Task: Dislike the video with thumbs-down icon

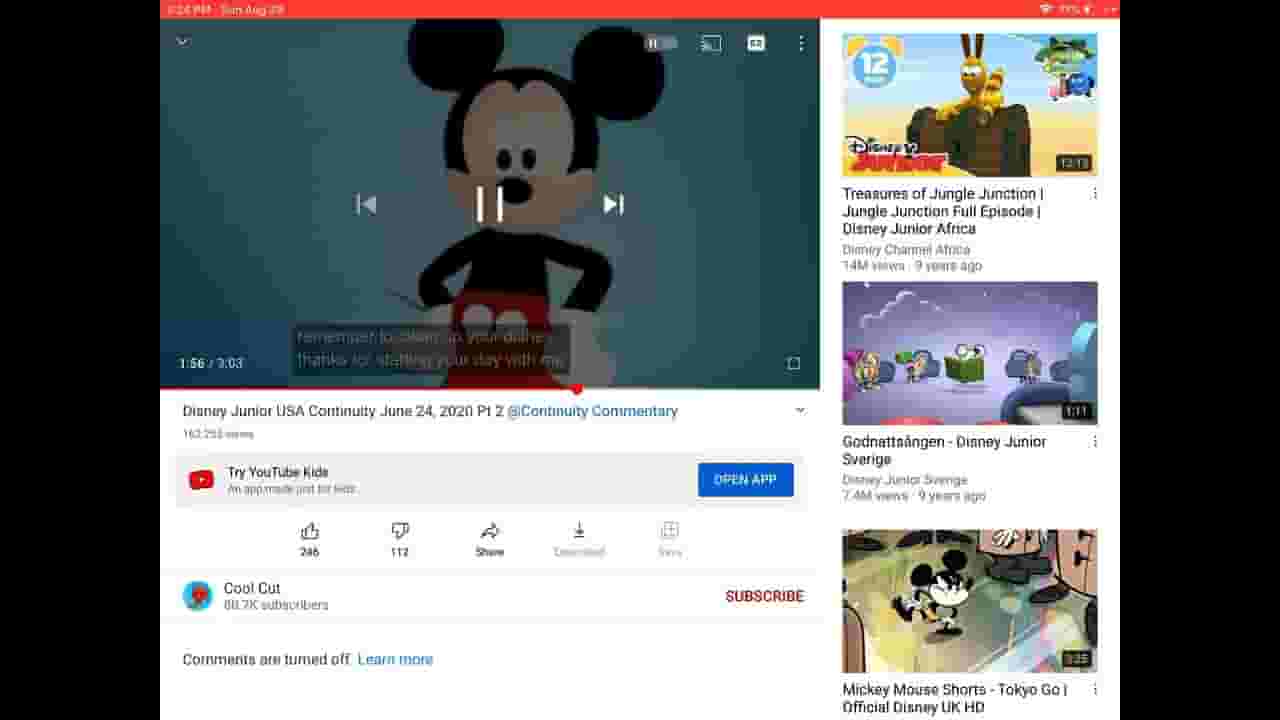Action: point(400,531)
